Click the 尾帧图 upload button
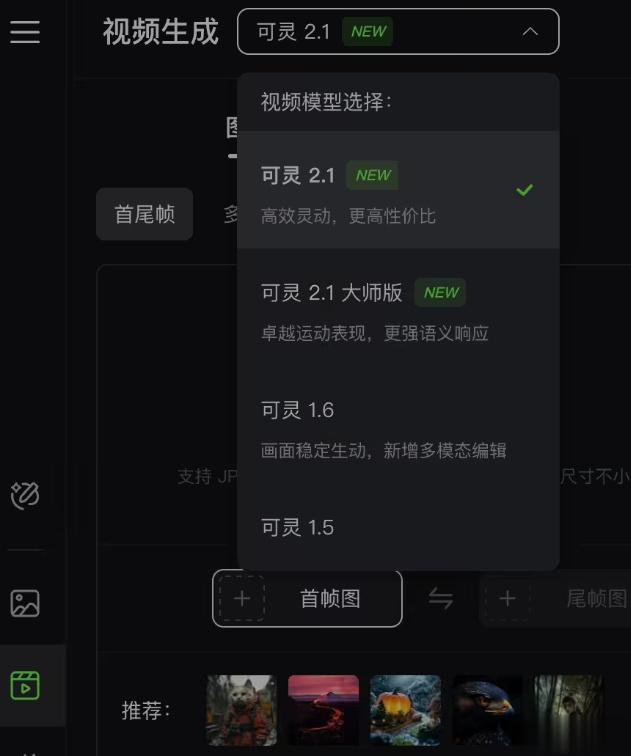 click(555, 599)
